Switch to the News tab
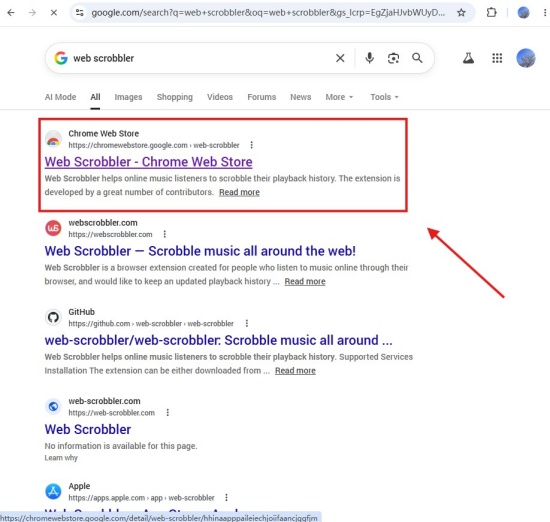The width and height of the screenshot is (550, 522). [301, 97]
